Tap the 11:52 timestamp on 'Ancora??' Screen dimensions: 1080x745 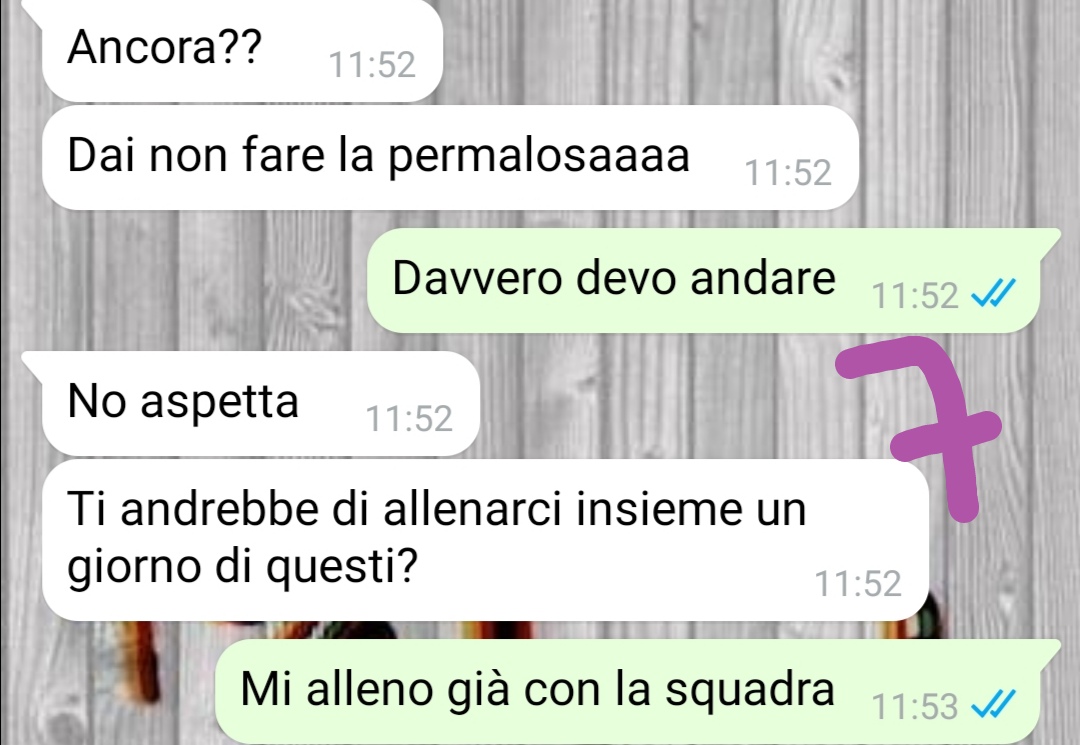point(372,65)
